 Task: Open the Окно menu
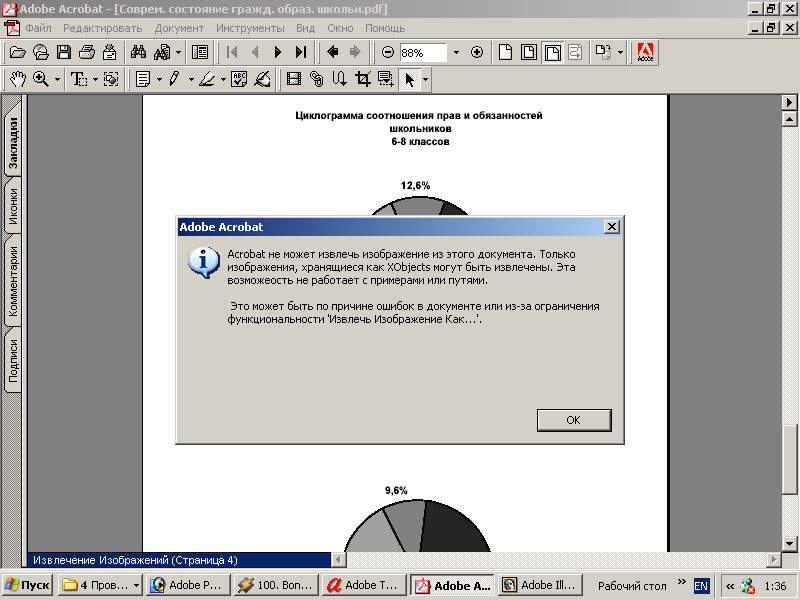coord(340,28)
